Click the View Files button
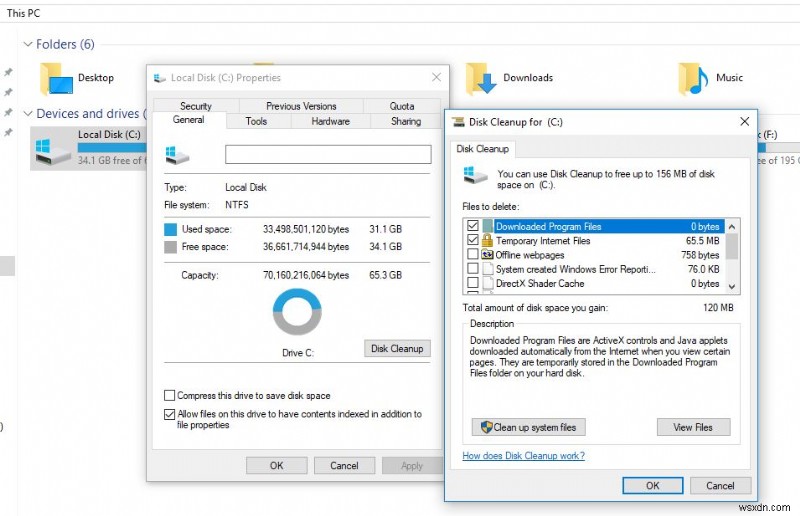The image size is (800, 516). [693, 427]
